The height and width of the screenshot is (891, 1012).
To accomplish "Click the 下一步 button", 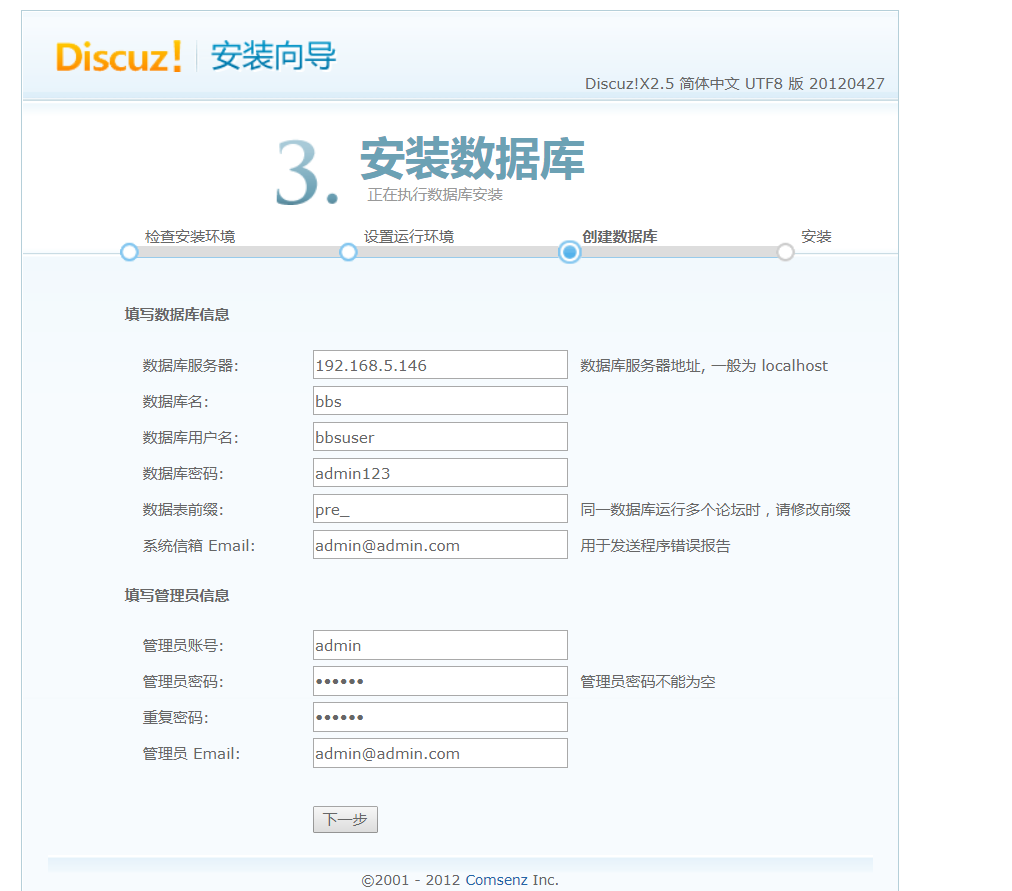I will coord(345,819).
